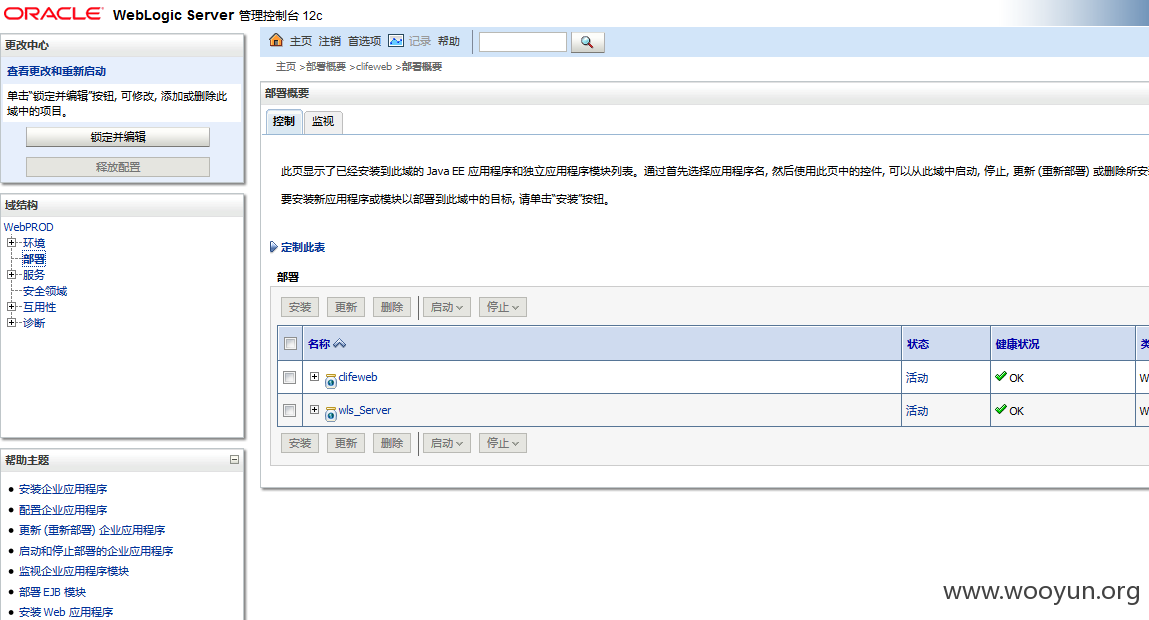This screenshot has height=620, width=1149.
Task: Click 查看更改和重新启动 link
Action: 56,71
